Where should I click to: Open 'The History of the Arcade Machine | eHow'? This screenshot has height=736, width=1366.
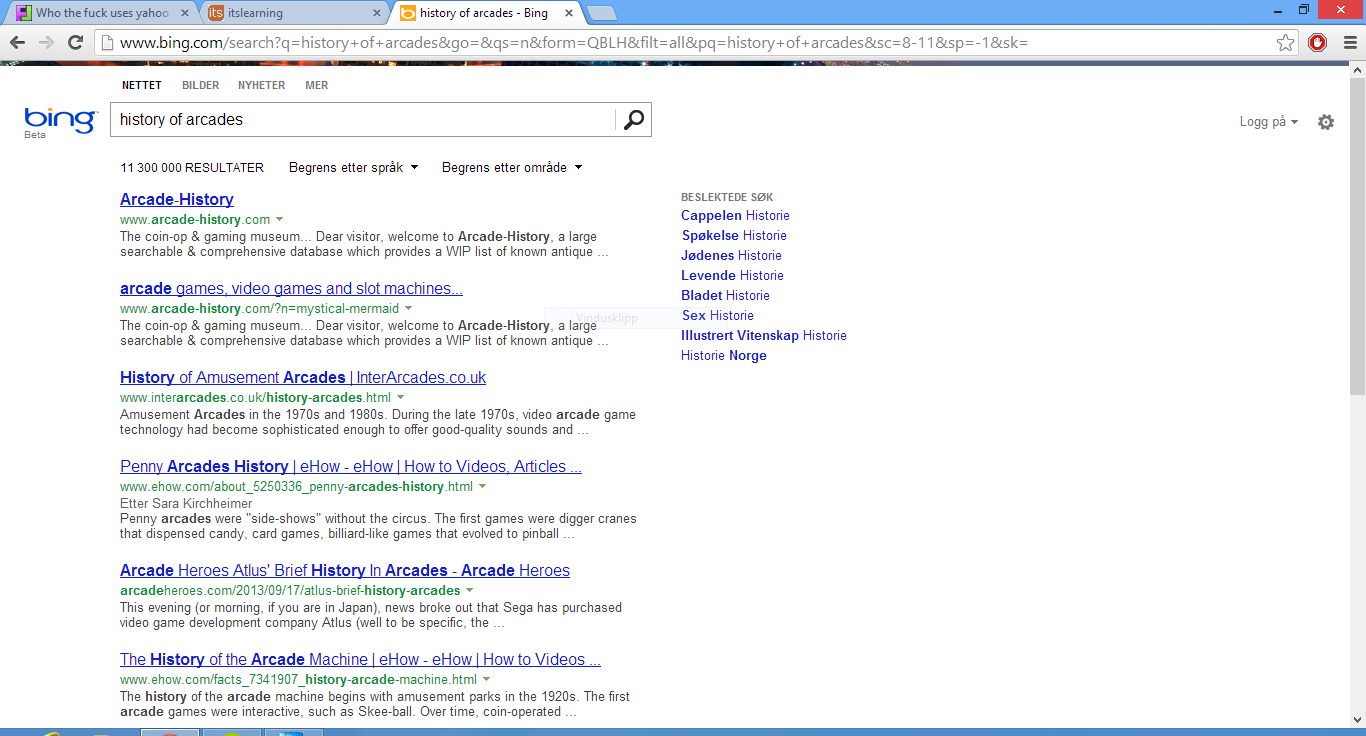tap(360, 659)
